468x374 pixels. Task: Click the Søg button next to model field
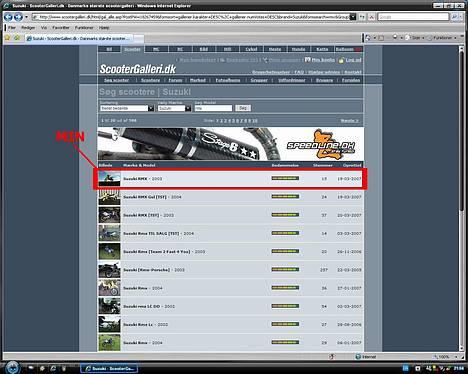[x=243, y=108]
